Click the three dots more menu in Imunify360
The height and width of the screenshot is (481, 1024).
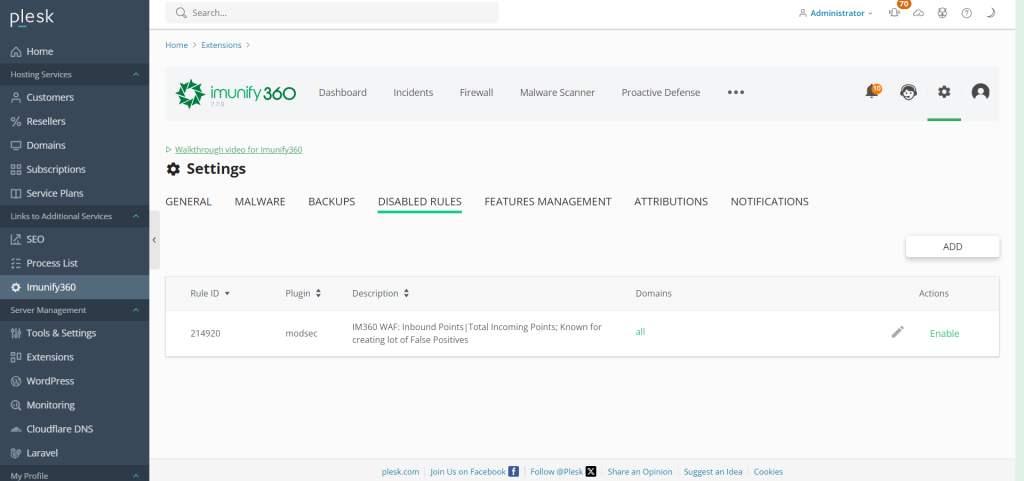[736, 92]
